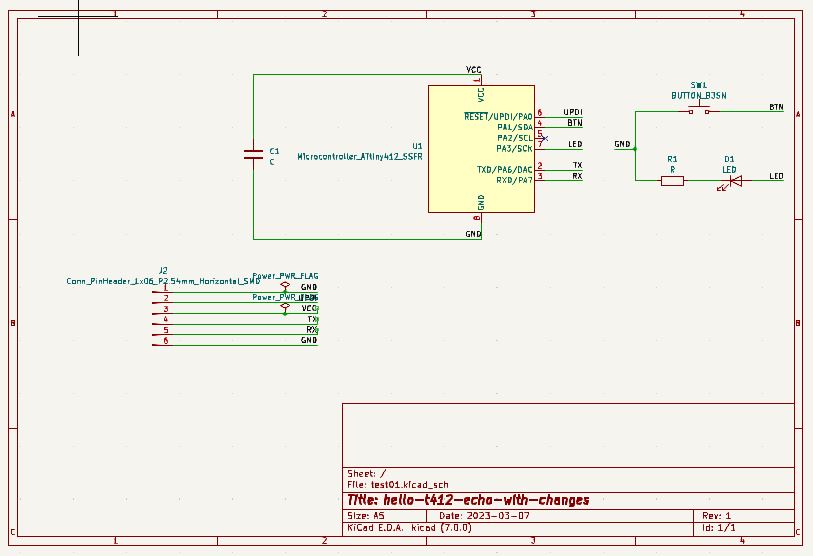This screenshot has height=556, width=813.
Task: Select the GND label on J2 pin 6
Action: coord(309,340)
